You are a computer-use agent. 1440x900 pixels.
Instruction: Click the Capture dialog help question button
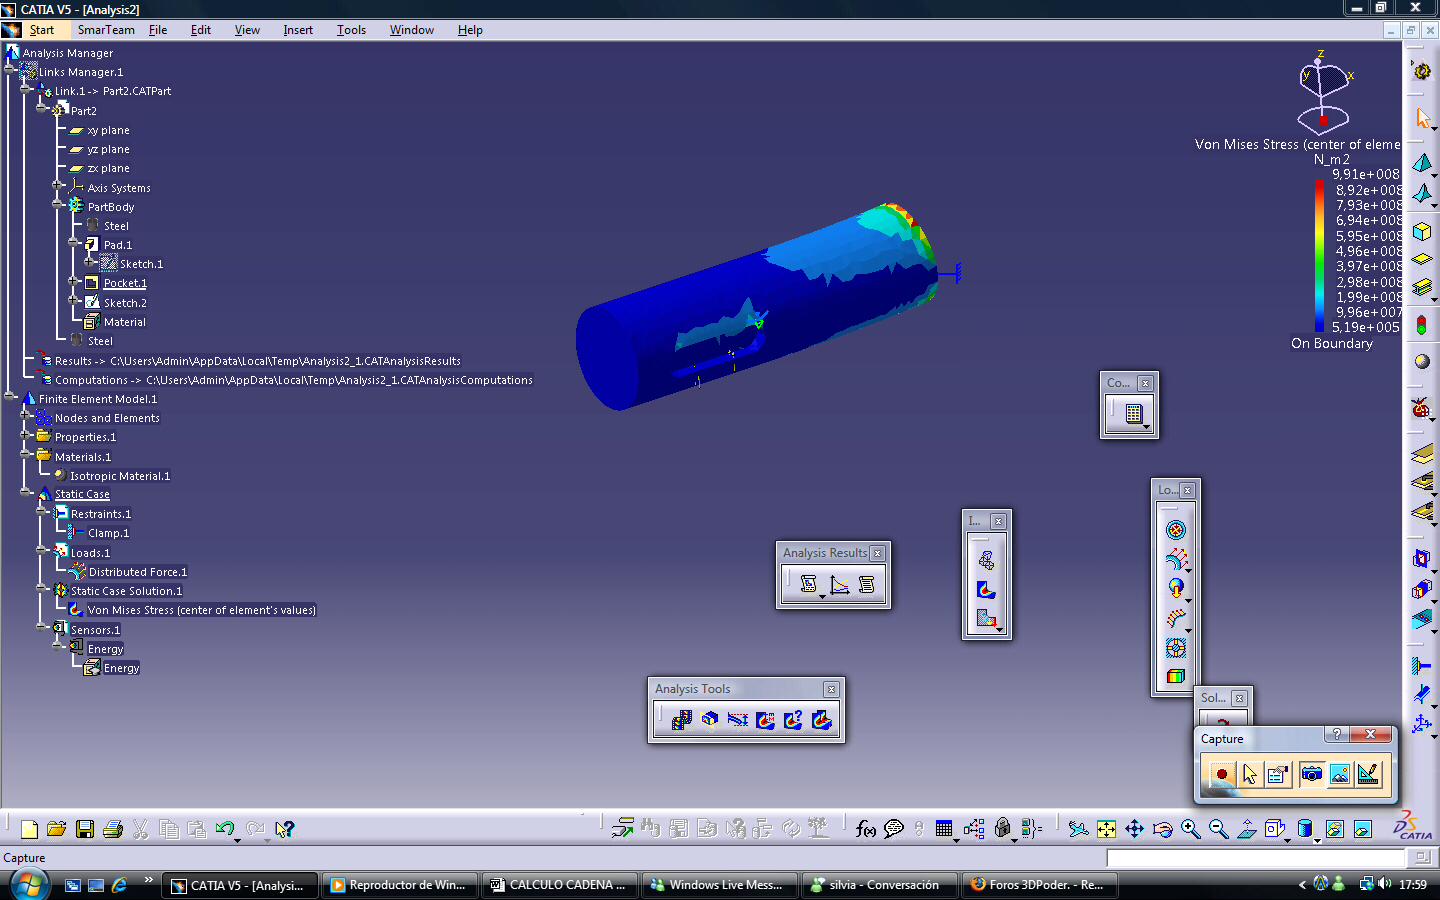(x=1336, y=734)
